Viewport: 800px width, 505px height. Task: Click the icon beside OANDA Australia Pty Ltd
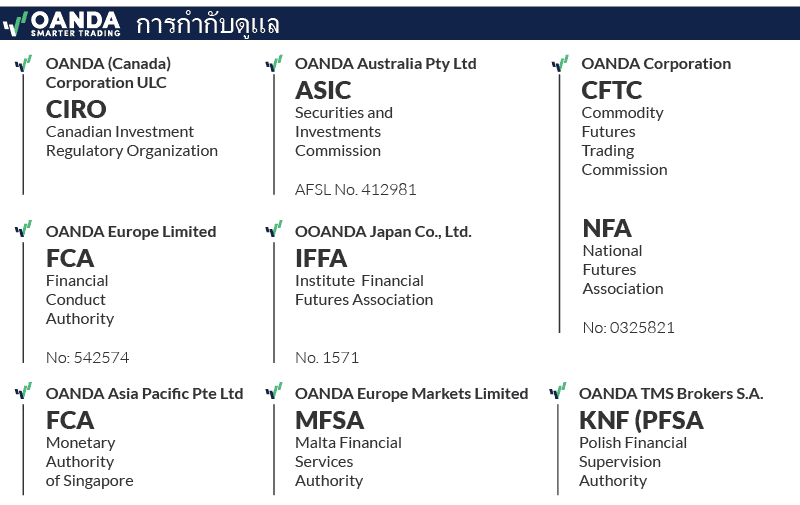point(273,64)
